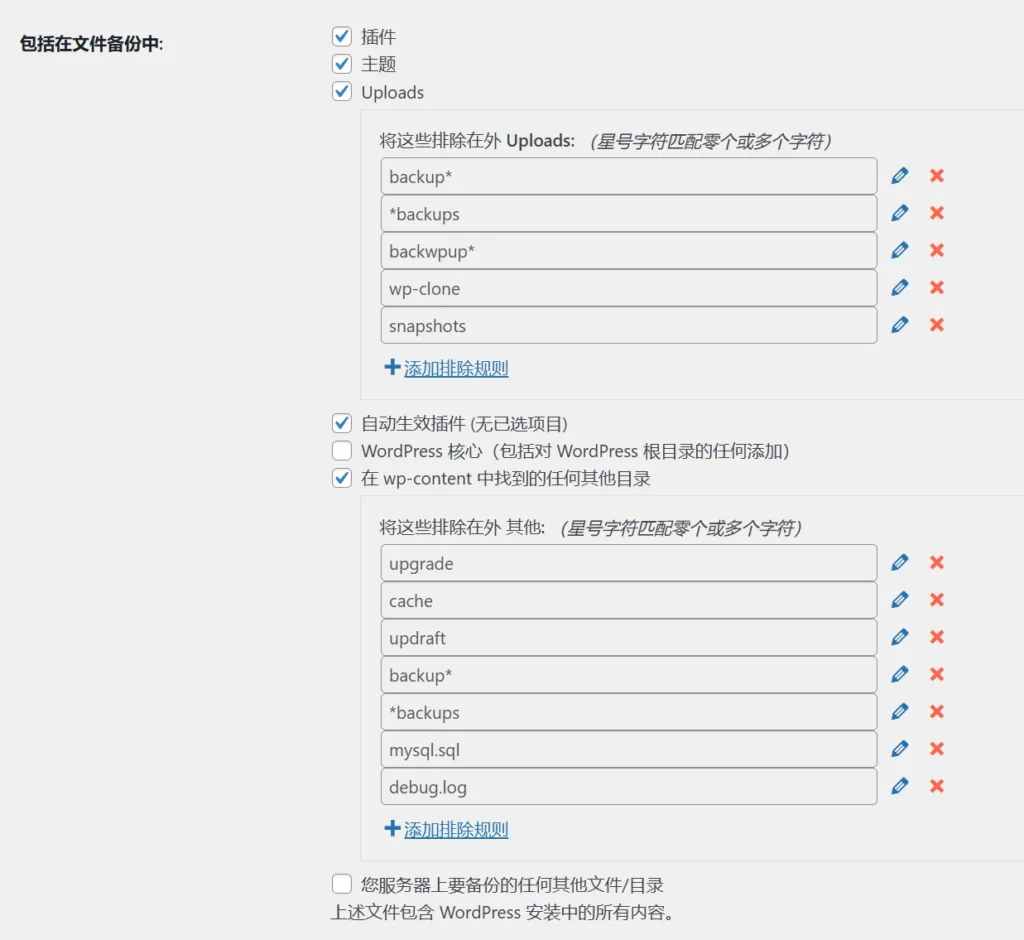Delete the updraft exclusion rule
Image resolution: width=1024 pixels, height=940 pixels.
point(936,636)
